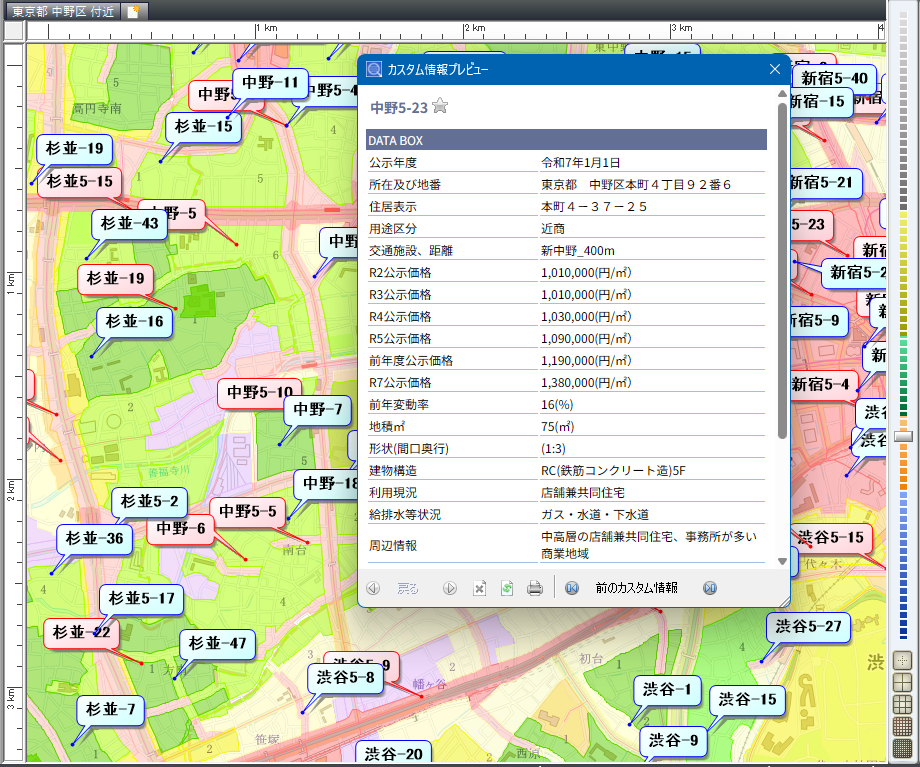The image size is (920, 767).
Task: Move the zoom level slider handle
Action: pyautogui.click(x=904, y=437)
